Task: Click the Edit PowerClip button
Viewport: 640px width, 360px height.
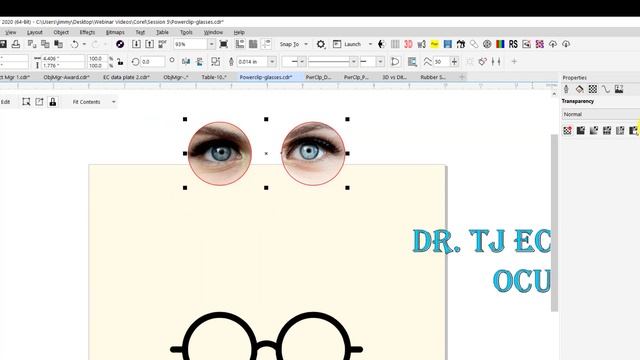Action: click(5, 102)
